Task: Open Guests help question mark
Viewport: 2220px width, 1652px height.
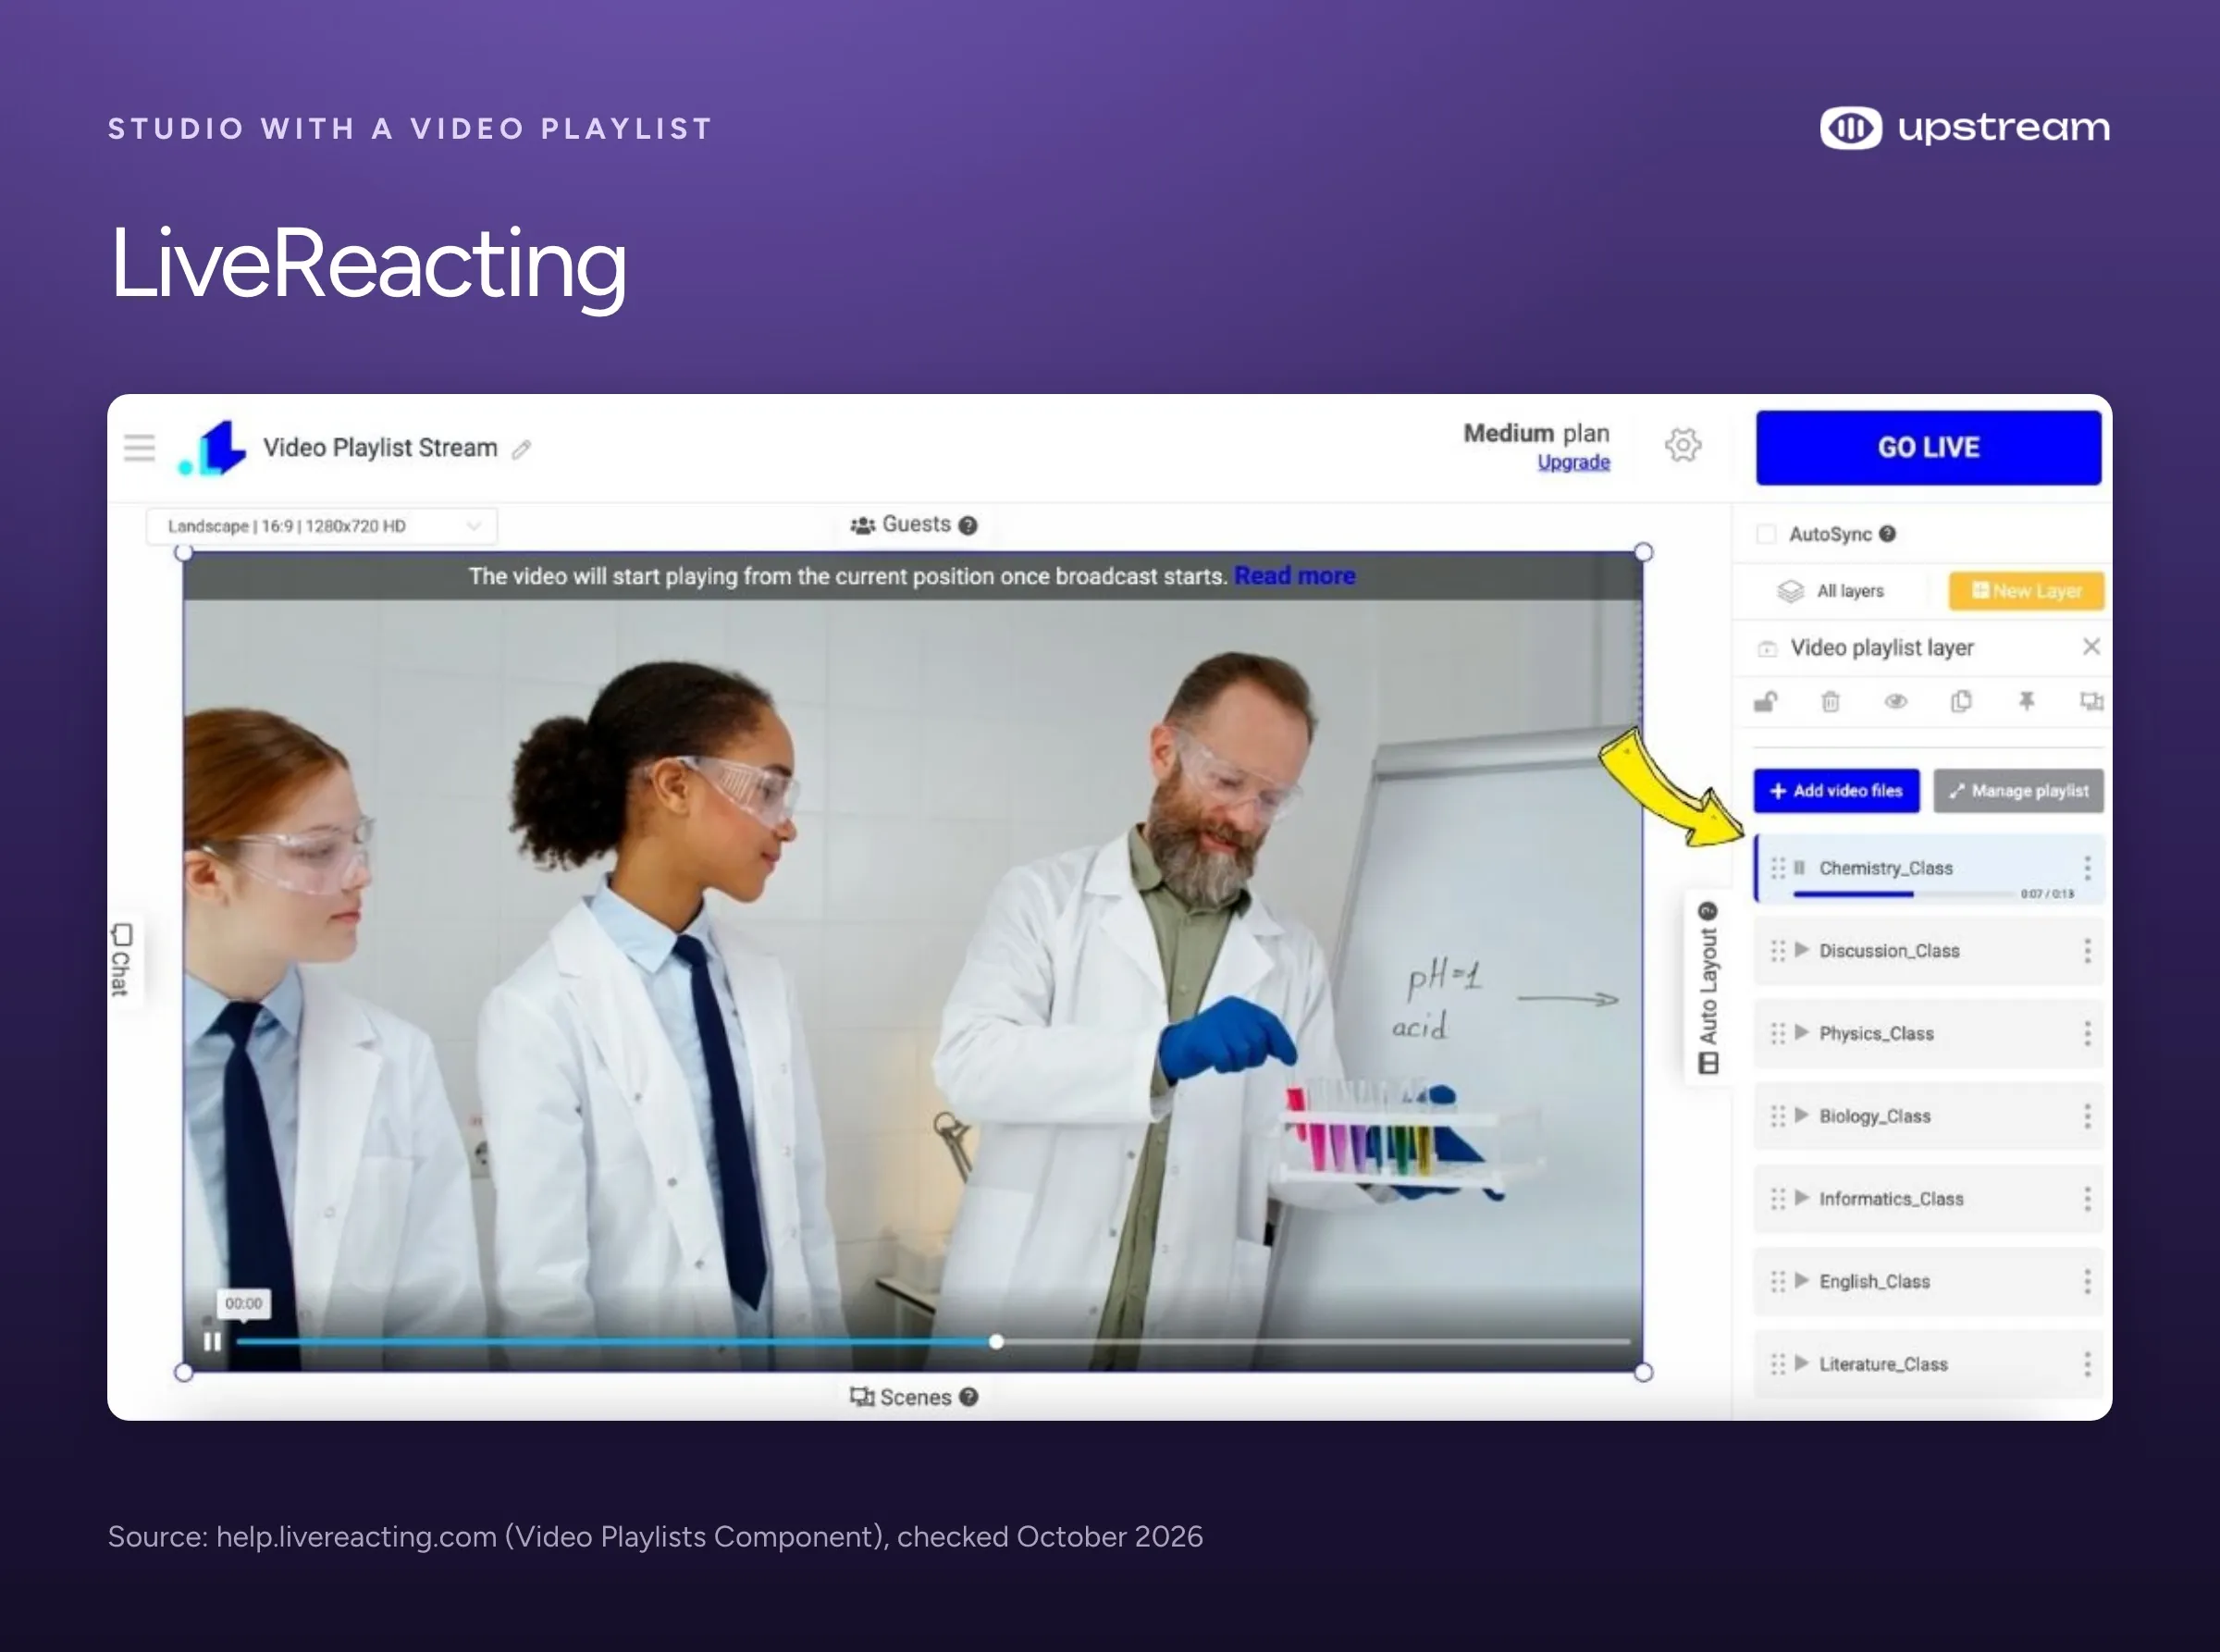Action: tap(967, 526)
